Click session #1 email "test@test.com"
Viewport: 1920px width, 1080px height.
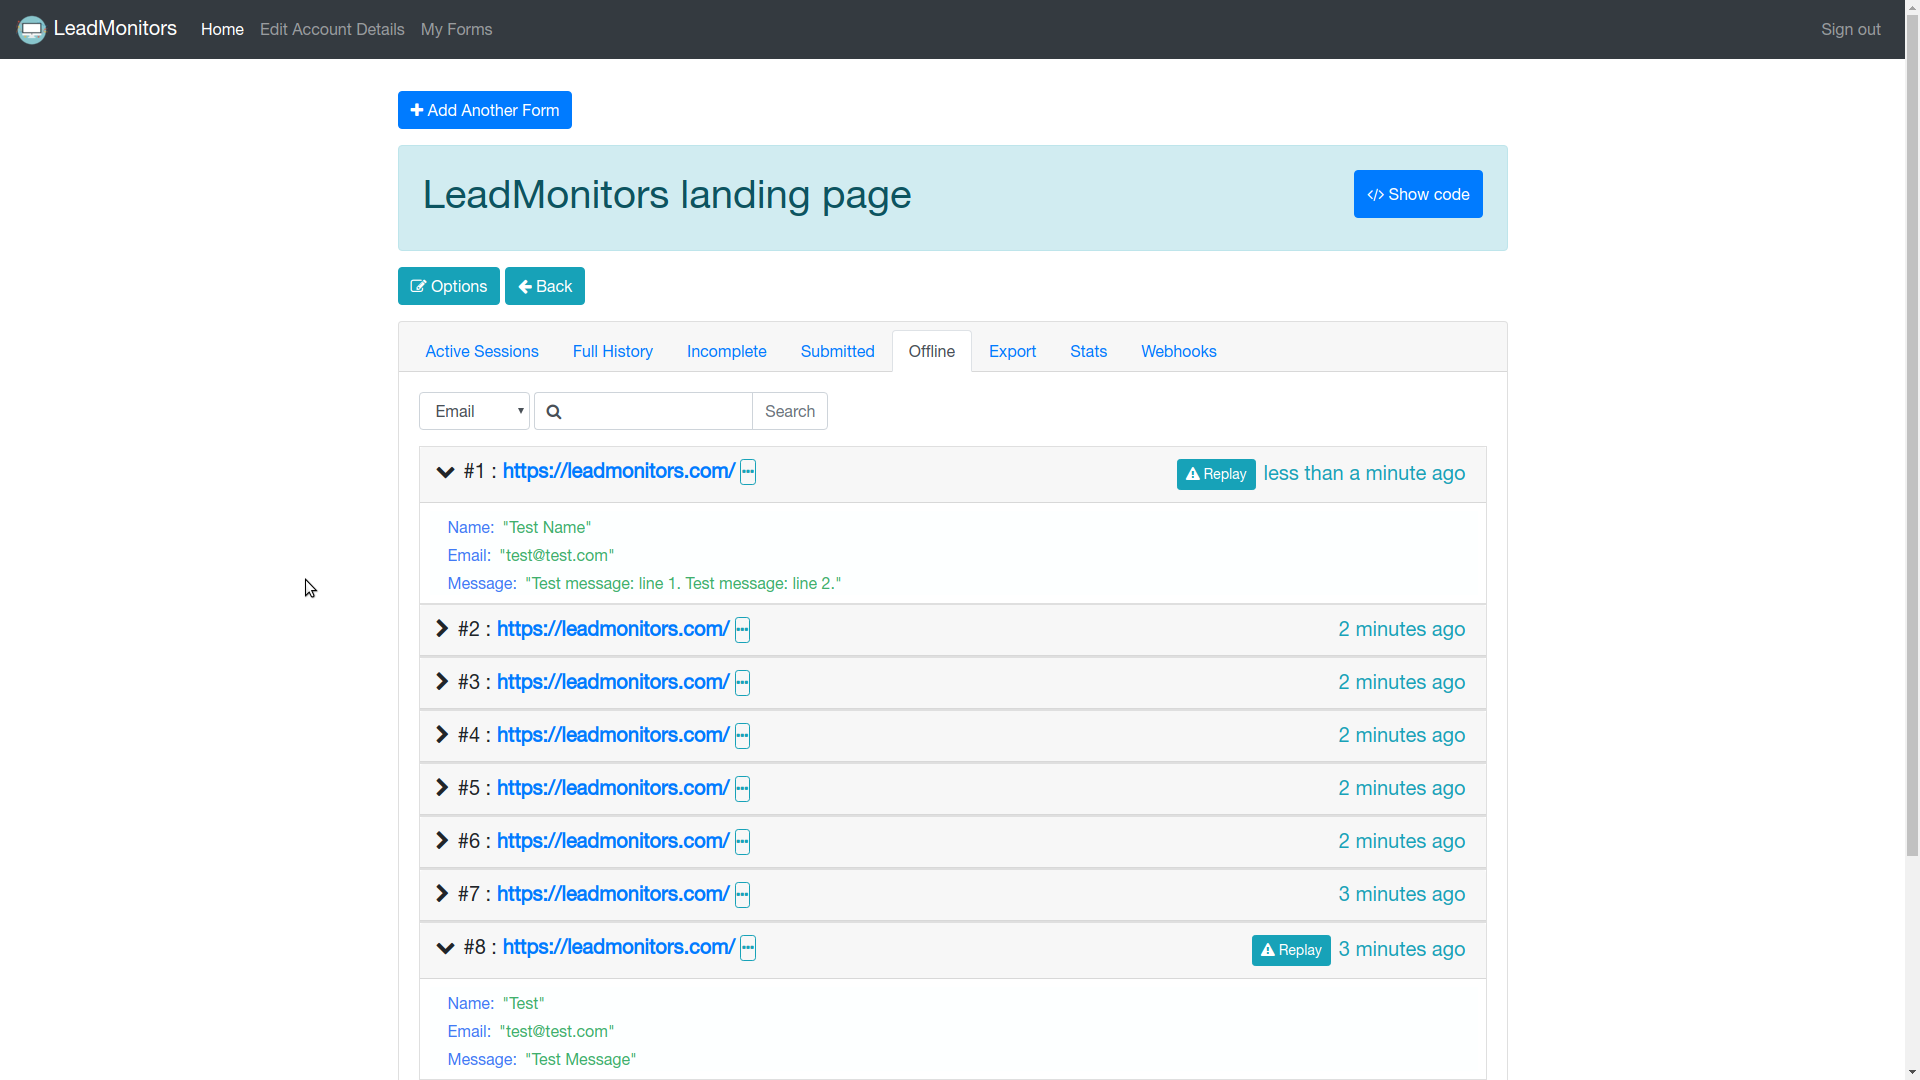[557, 555]
